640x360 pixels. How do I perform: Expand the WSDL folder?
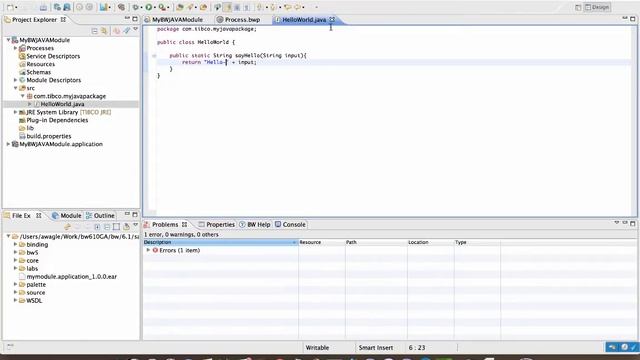[x=16, y=300]
